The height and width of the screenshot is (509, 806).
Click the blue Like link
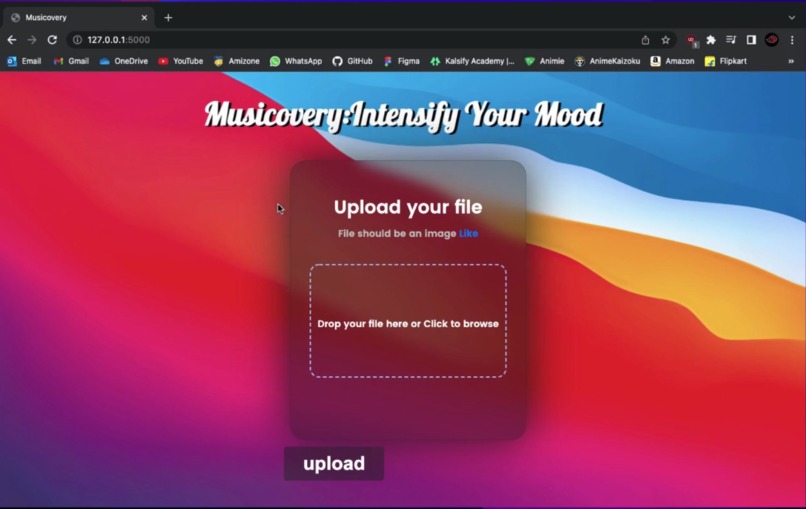(468, 233)
